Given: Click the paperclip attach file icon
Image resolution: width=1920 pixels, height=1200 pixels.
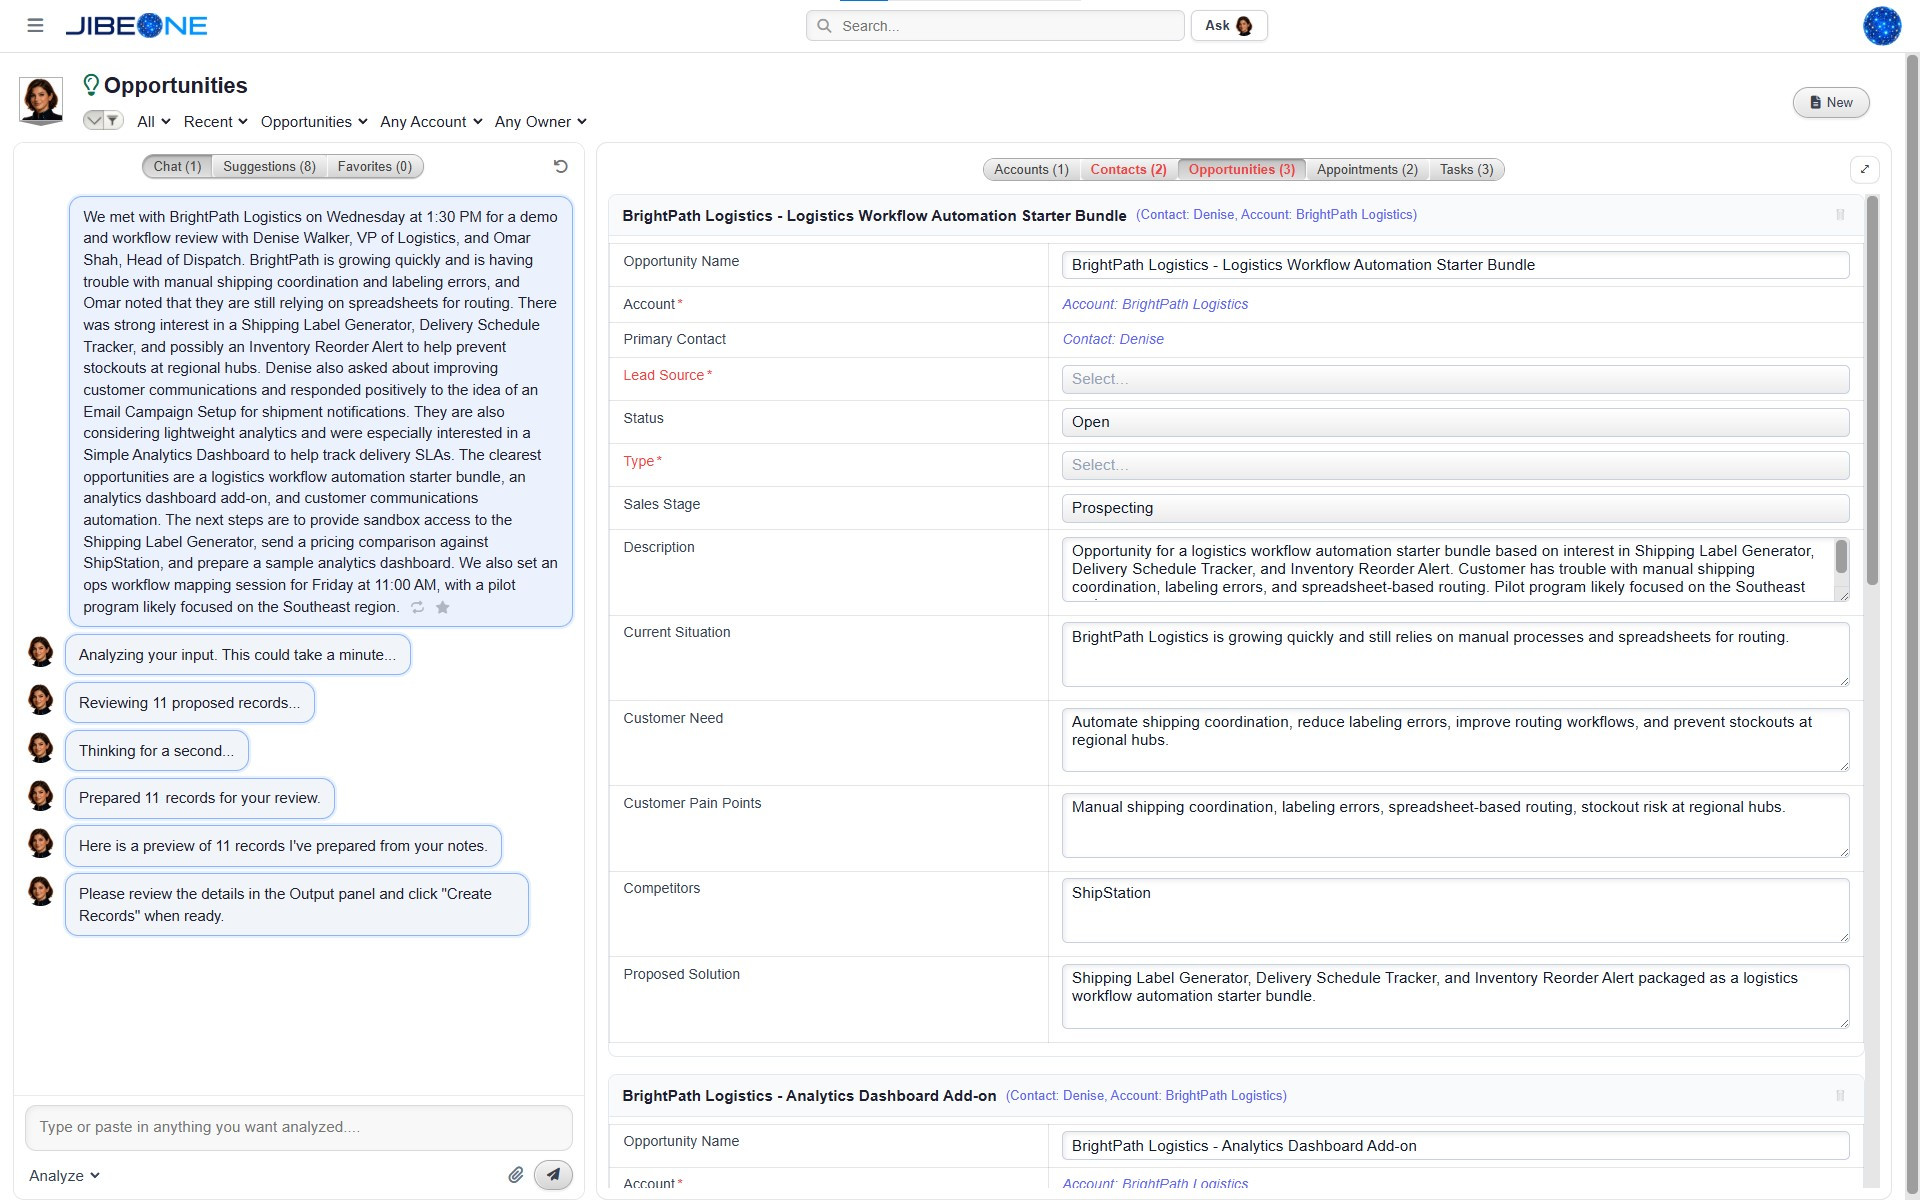Looking at the screenshot, I should (516, 1175).
